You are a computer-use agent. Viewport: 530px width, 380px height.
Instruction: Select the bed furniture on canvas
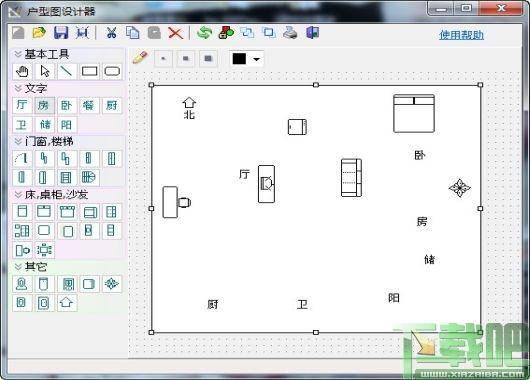tap(414, 114)
